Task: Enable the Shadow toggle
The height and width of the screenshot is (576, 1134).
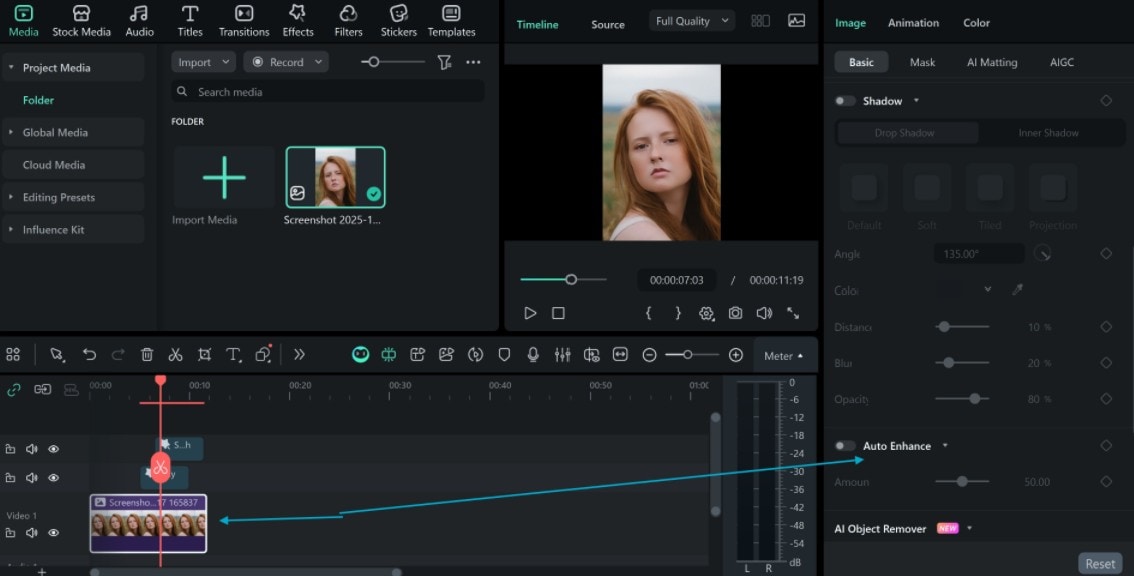Action: point(846,101)
